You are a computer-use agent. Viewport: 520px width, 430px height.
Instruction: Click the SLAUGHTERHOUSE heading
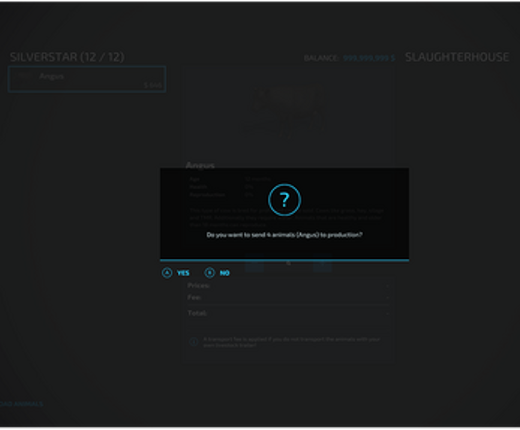(457, 57)
